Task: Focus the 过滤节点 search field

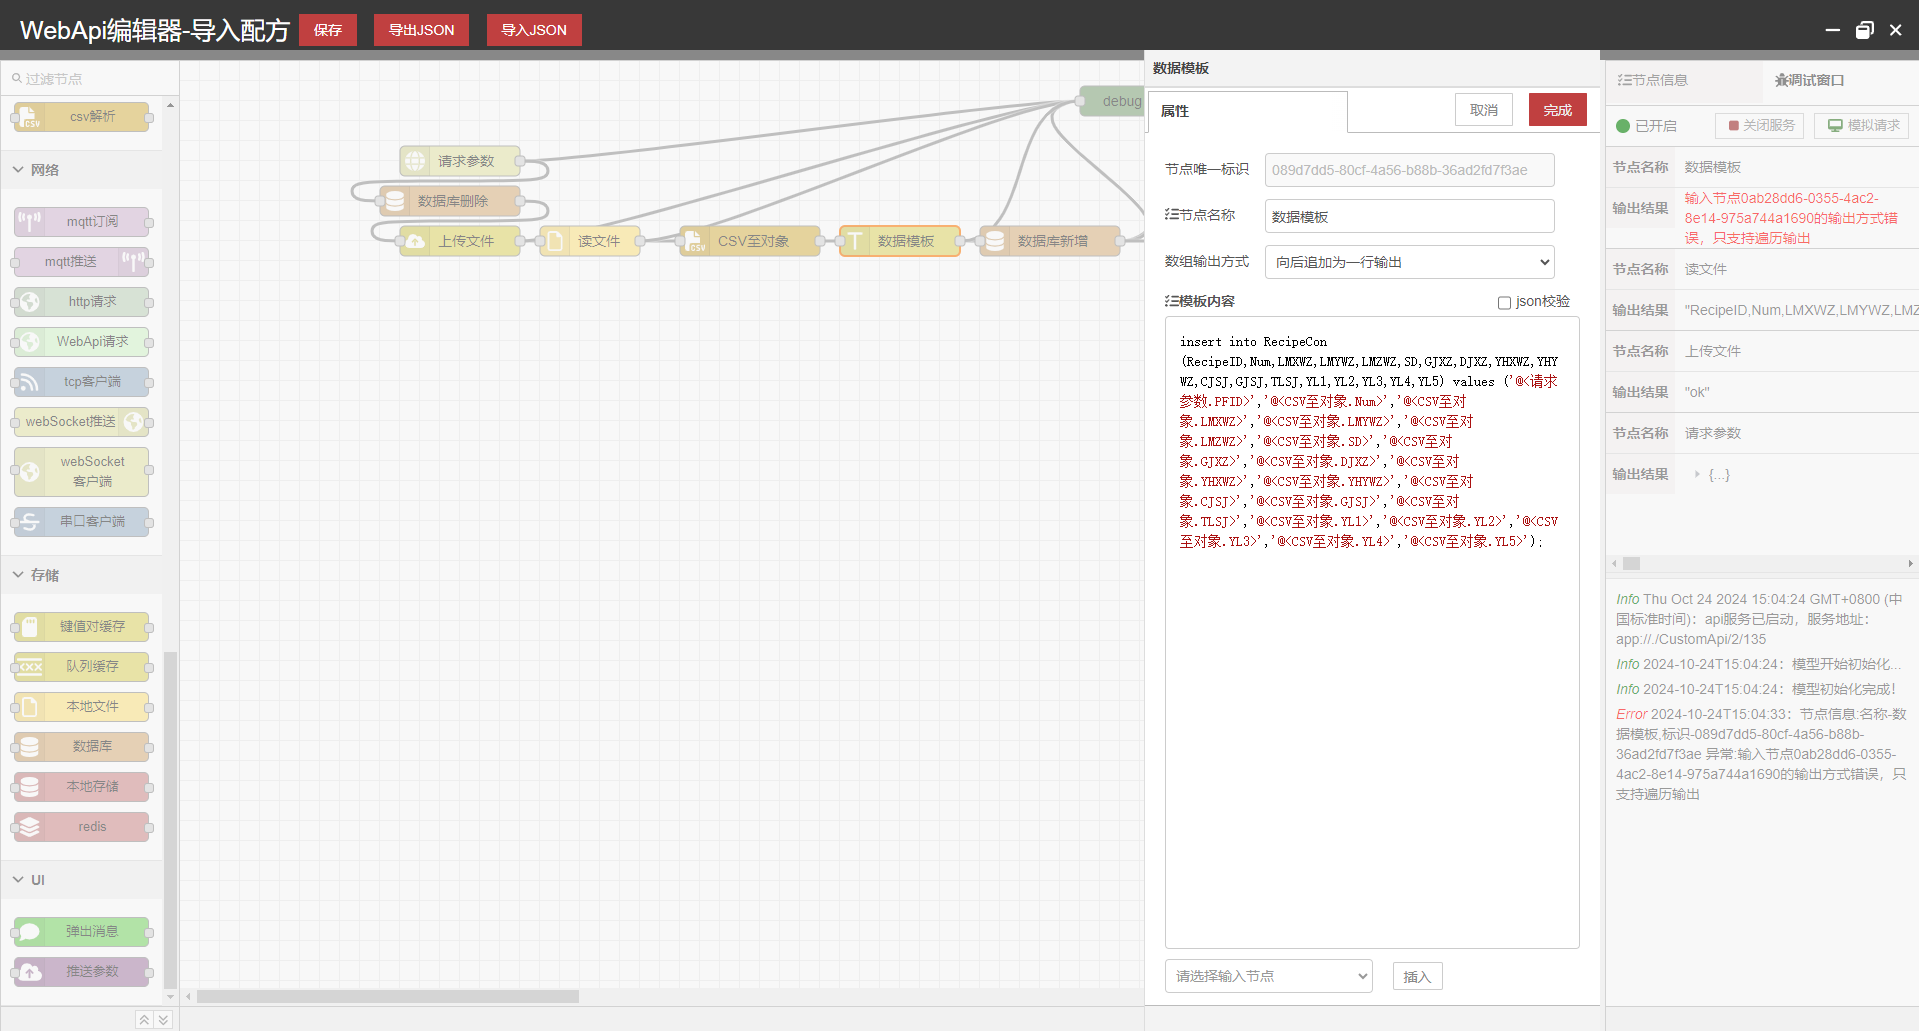Action: point(90,79)
